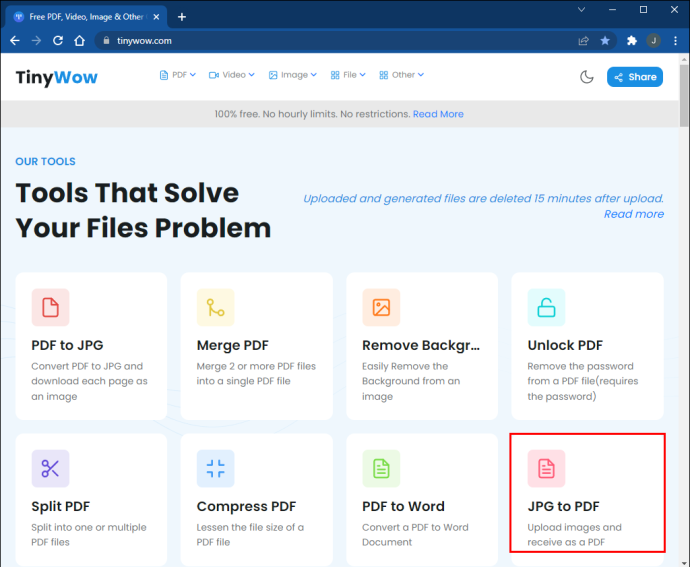
Task: Open the Split PDF card title
Action: coord(60,507)
